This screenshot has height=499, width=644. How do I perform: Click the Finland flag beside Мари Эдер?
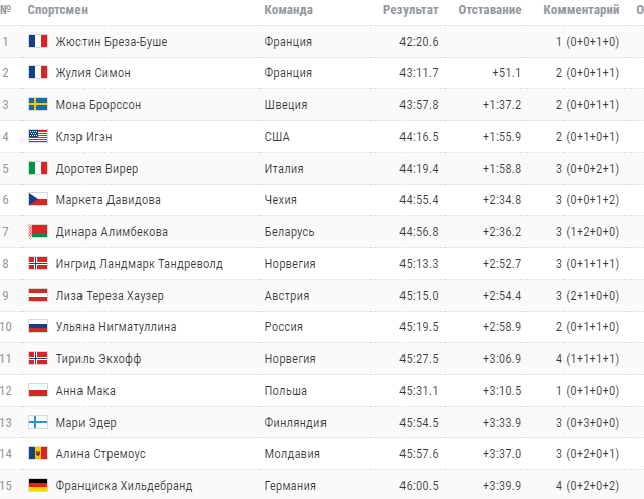pyautogui.click(x=38, y=422)
